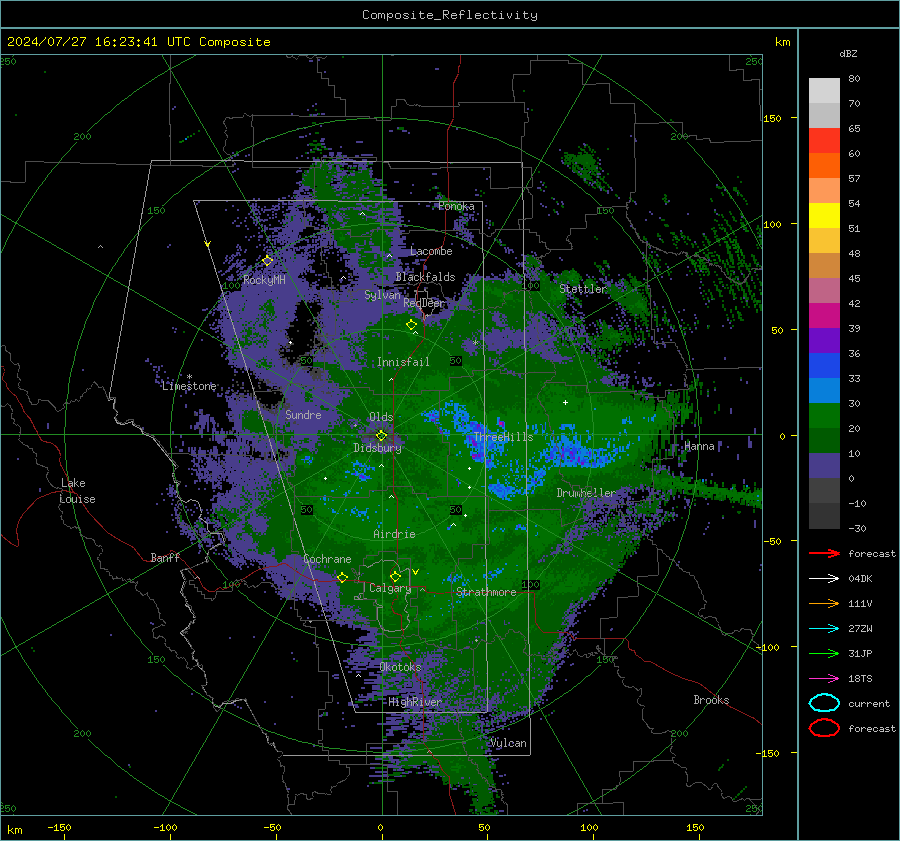This screenshot has width=900, height=841.
Task: Click the HighRiver label
Action: coord(415,702)
